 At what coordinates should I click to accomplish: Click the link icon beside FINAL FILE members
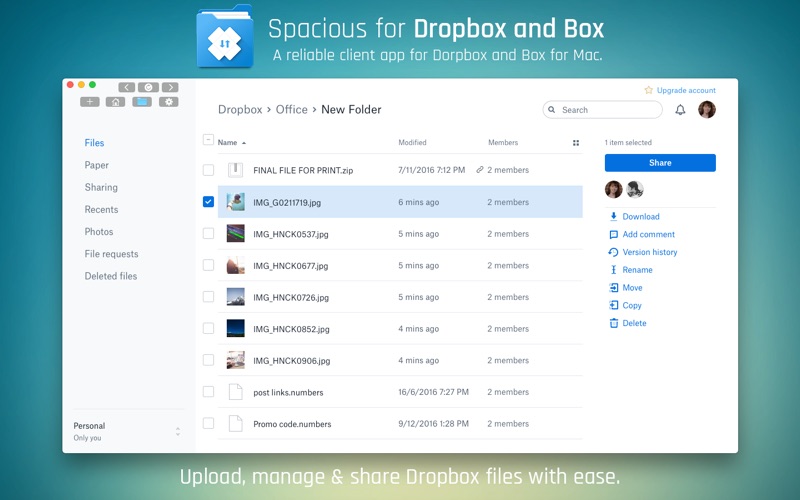click(x=480, y=170)
